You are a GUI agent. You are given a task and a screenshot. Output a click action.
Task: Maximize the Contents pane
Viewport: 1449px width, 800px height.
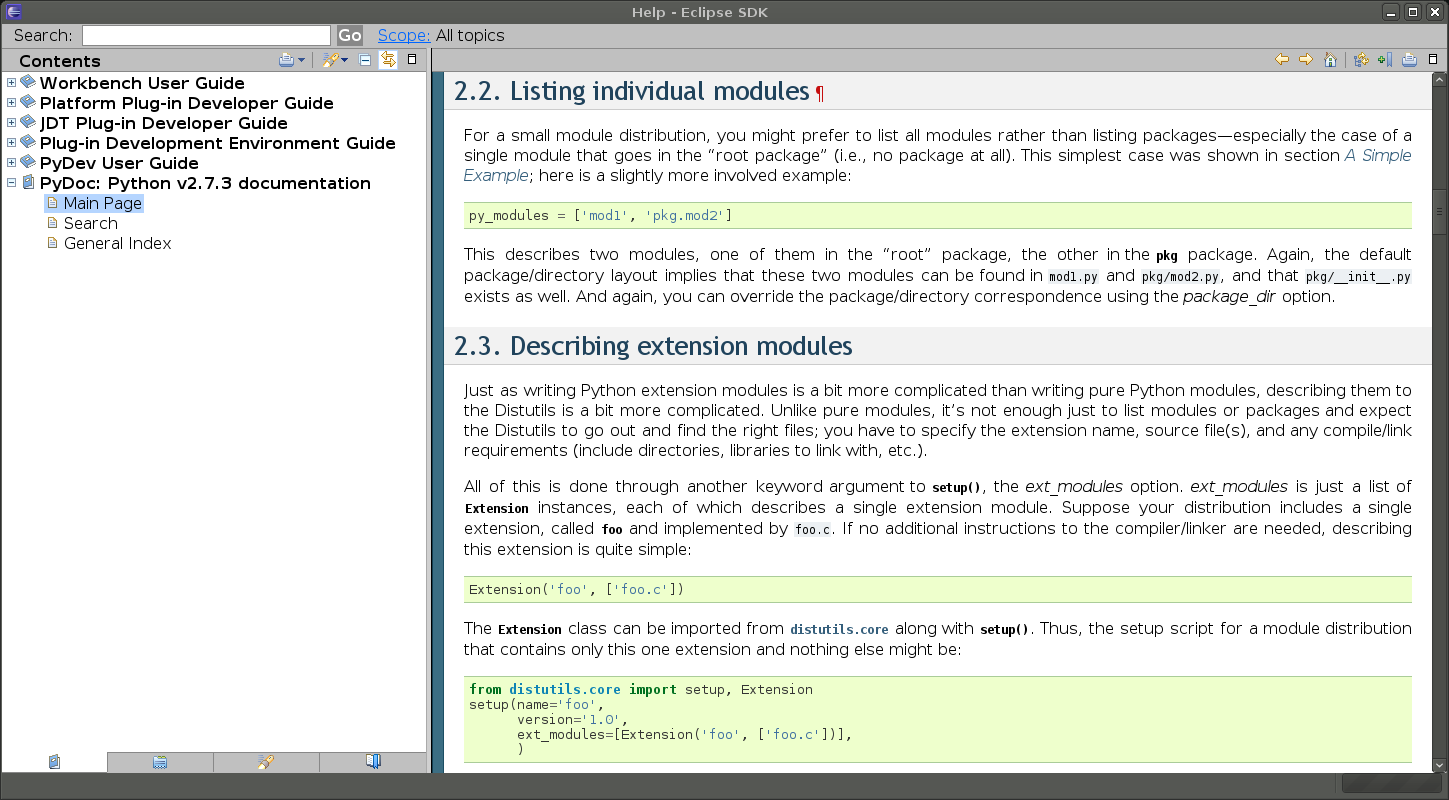[412, 60]
